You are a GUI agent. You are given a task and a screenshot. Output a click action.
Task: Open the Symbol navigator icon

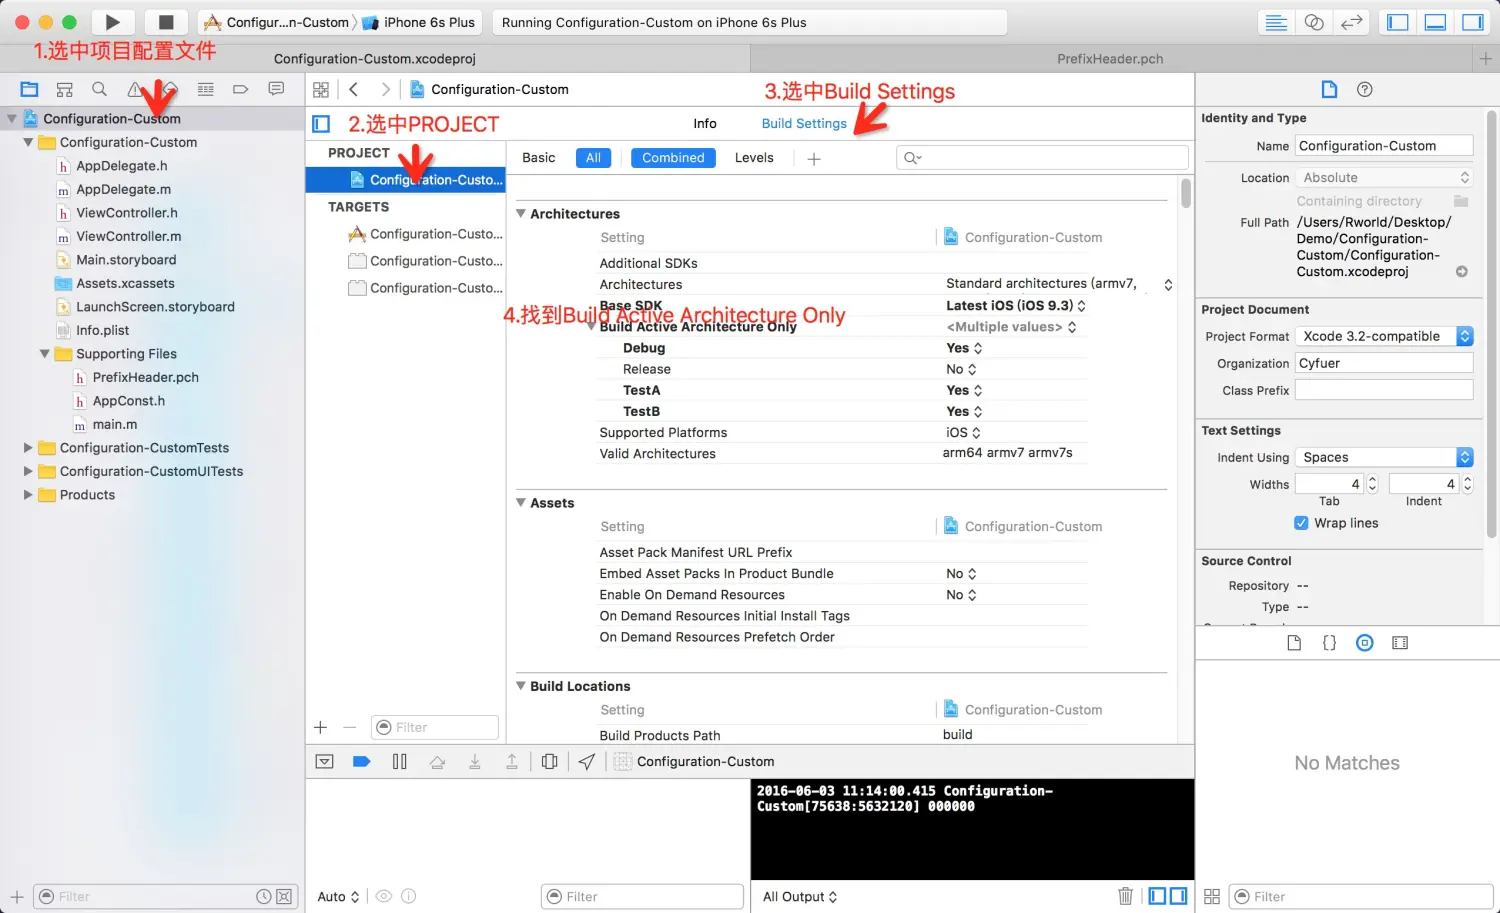pyautogui.click(x=65, y=89)
